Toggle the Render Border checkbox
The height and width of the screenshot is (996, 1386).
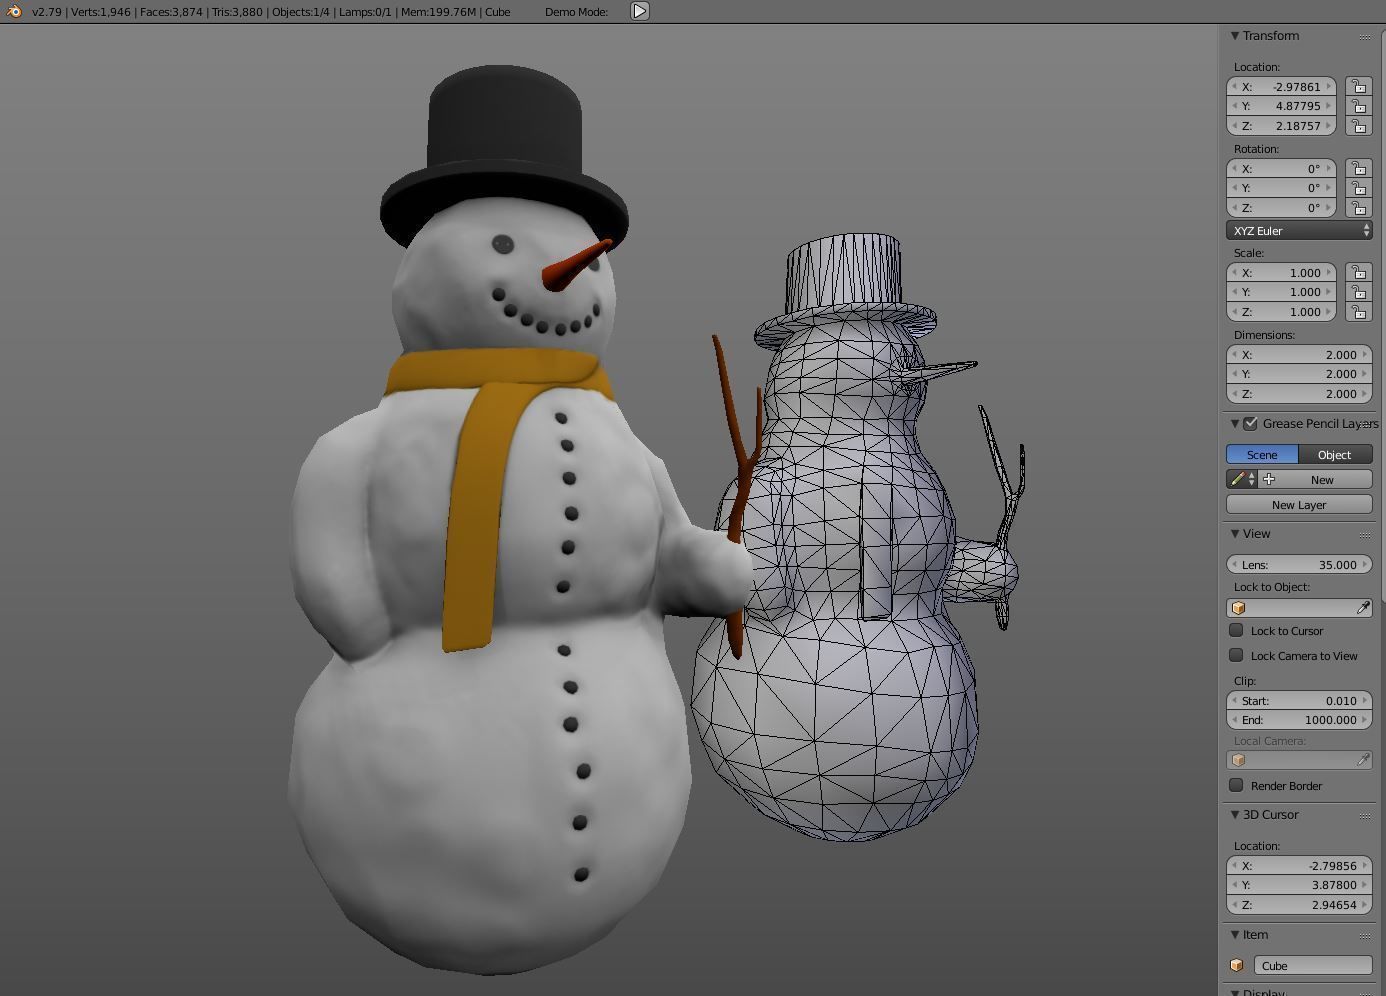point(1236,785)
